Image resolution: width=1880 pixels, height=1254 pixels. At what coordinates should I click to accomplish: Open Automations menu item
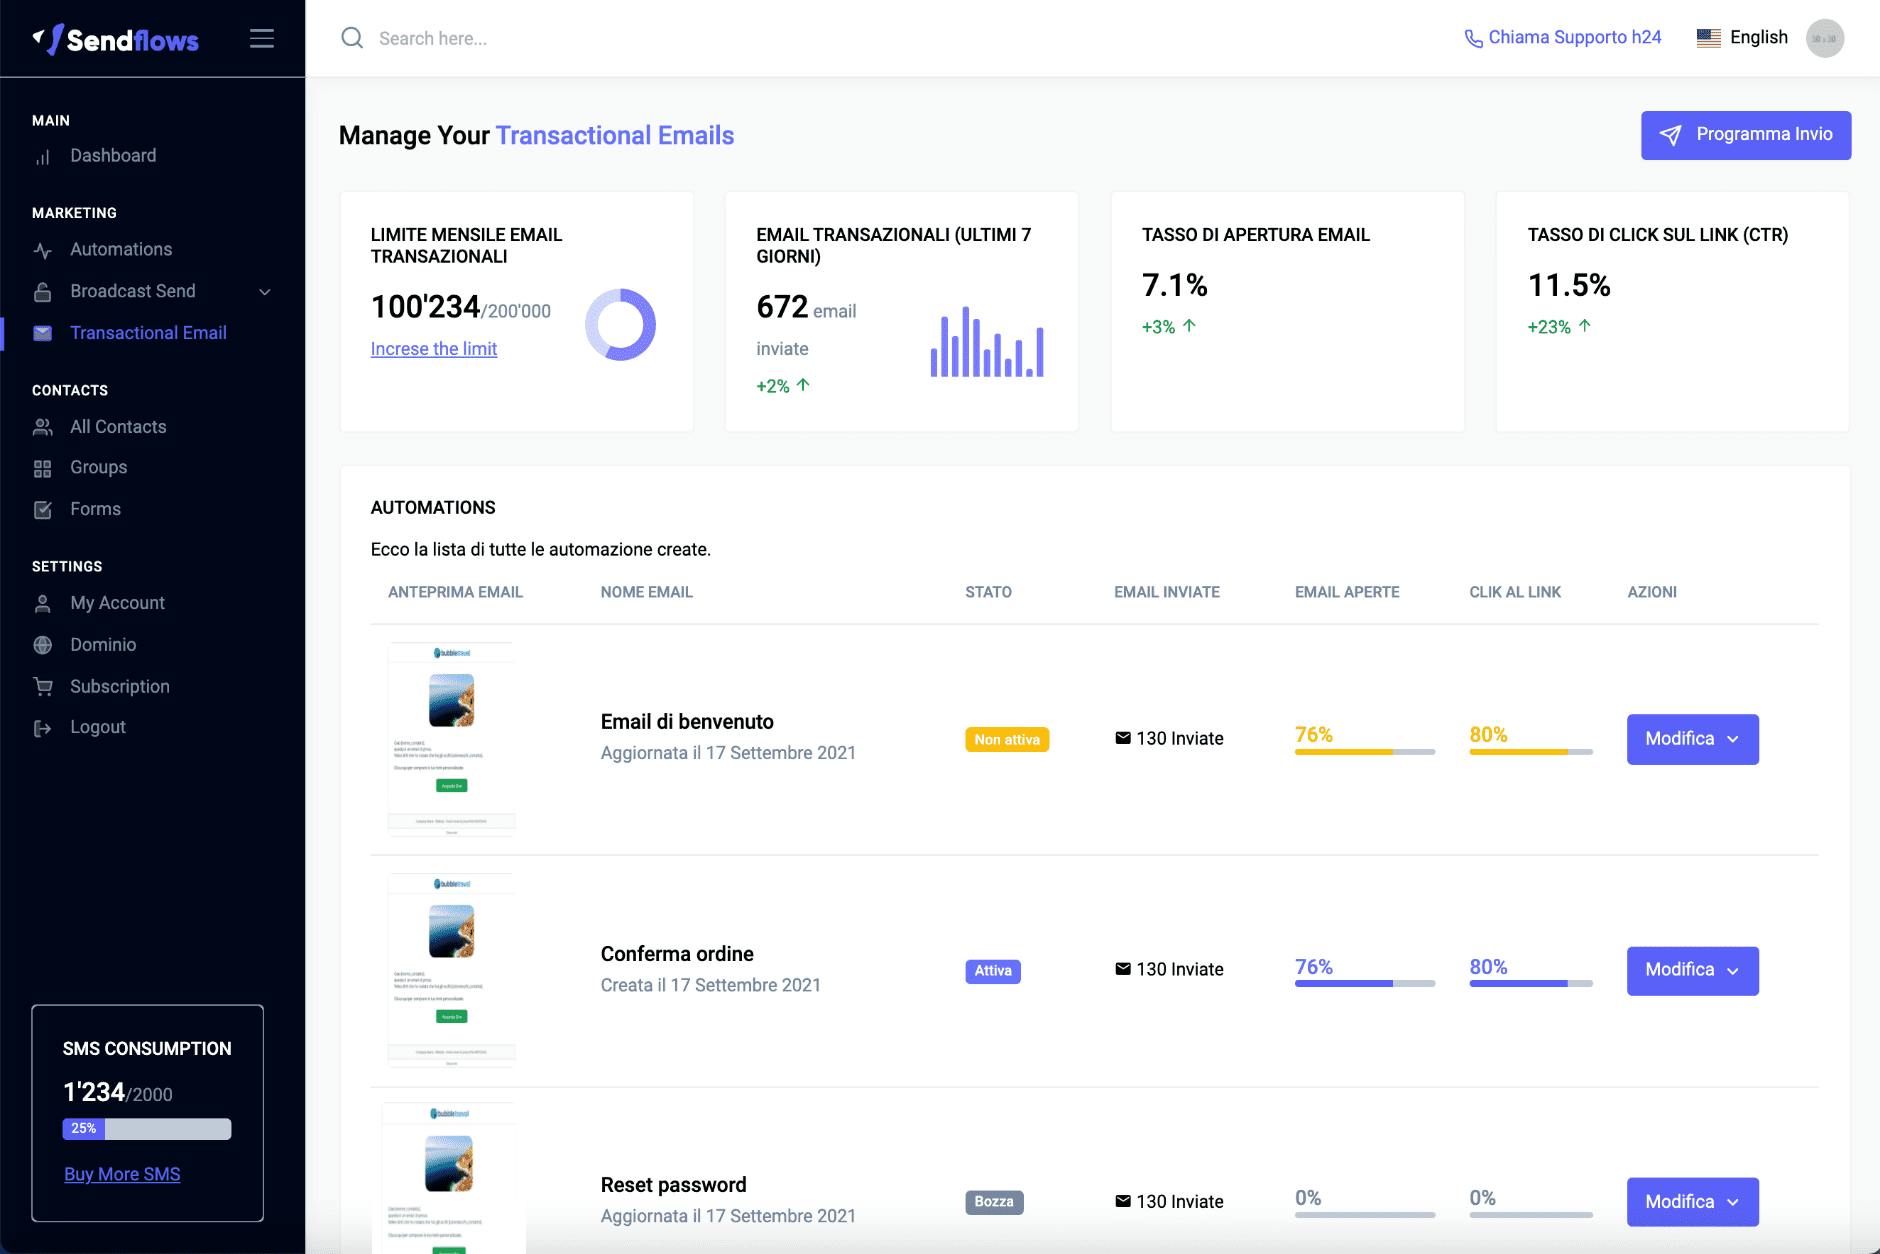[x=121, y=250]
